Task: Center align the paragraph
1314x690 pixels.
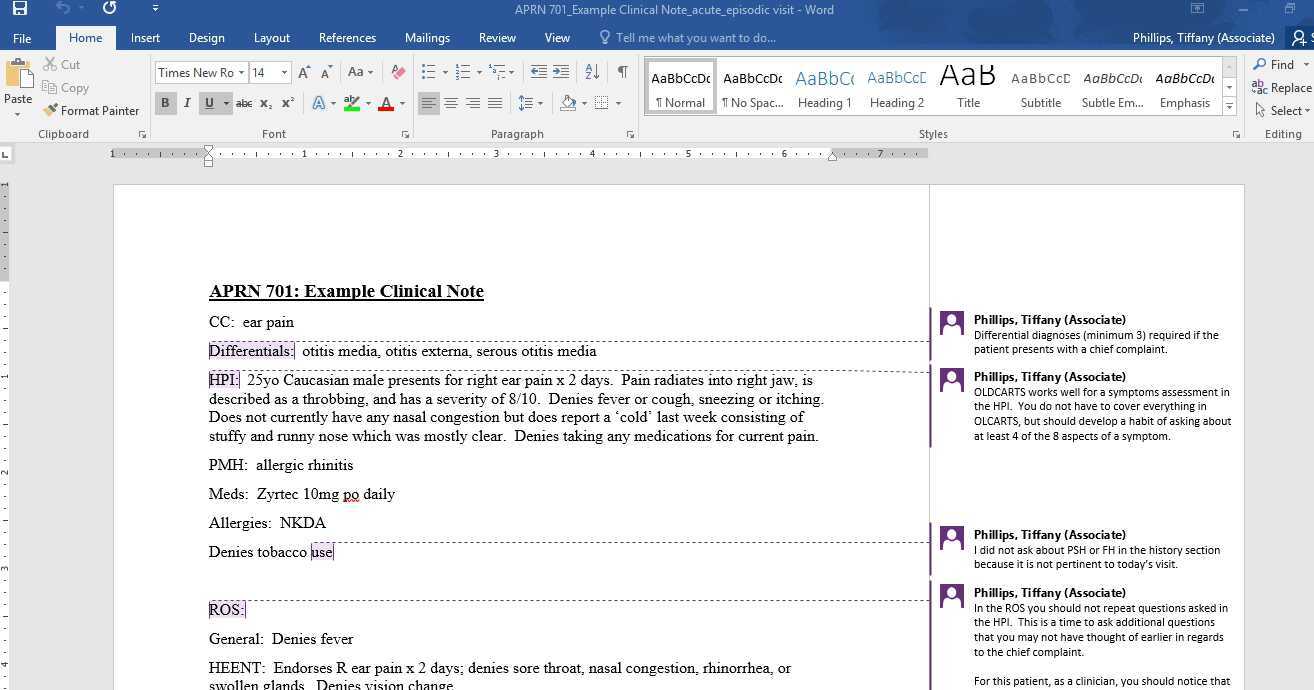Action: click(x=451, y=102)
